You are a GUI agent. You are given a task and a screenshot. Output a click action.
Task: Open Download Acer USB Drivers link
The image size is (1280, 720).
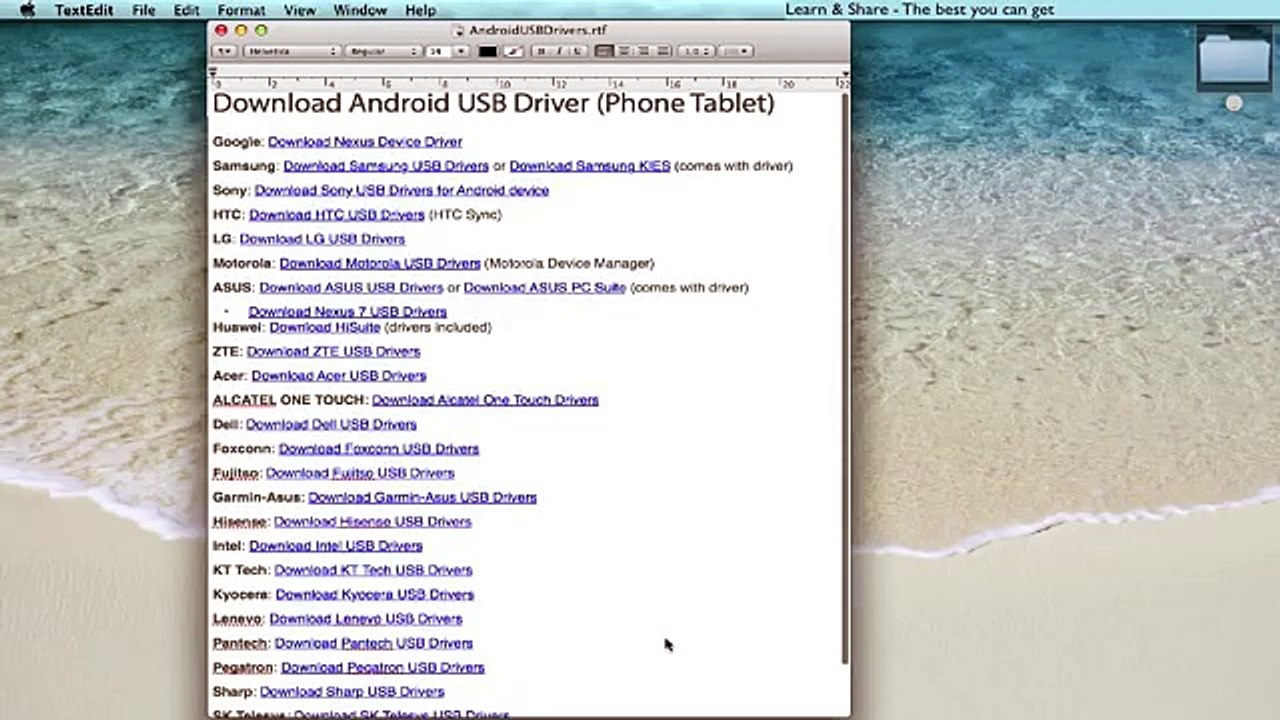[x=338, y=376]
